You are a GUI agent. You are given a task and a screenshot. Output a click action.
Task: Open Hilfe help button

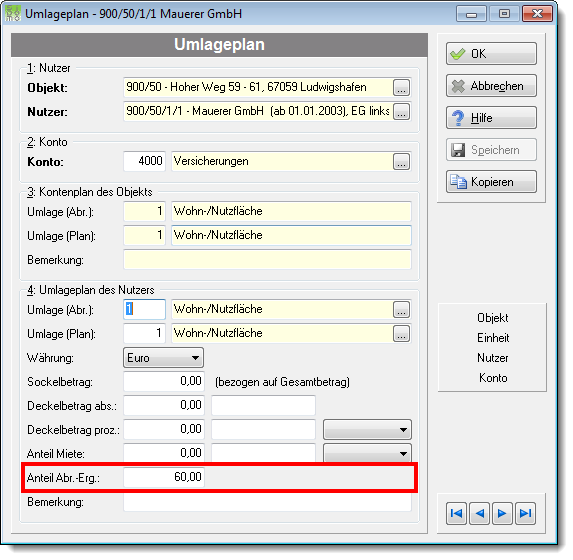pyautogui.click(x=491, y=118)
